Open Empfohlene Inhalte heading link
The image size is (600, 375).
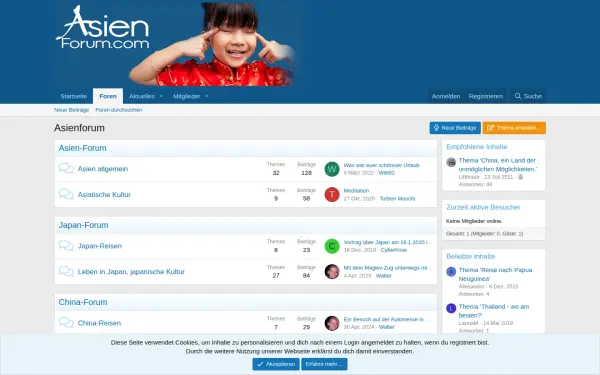click(x=476, y=147)
